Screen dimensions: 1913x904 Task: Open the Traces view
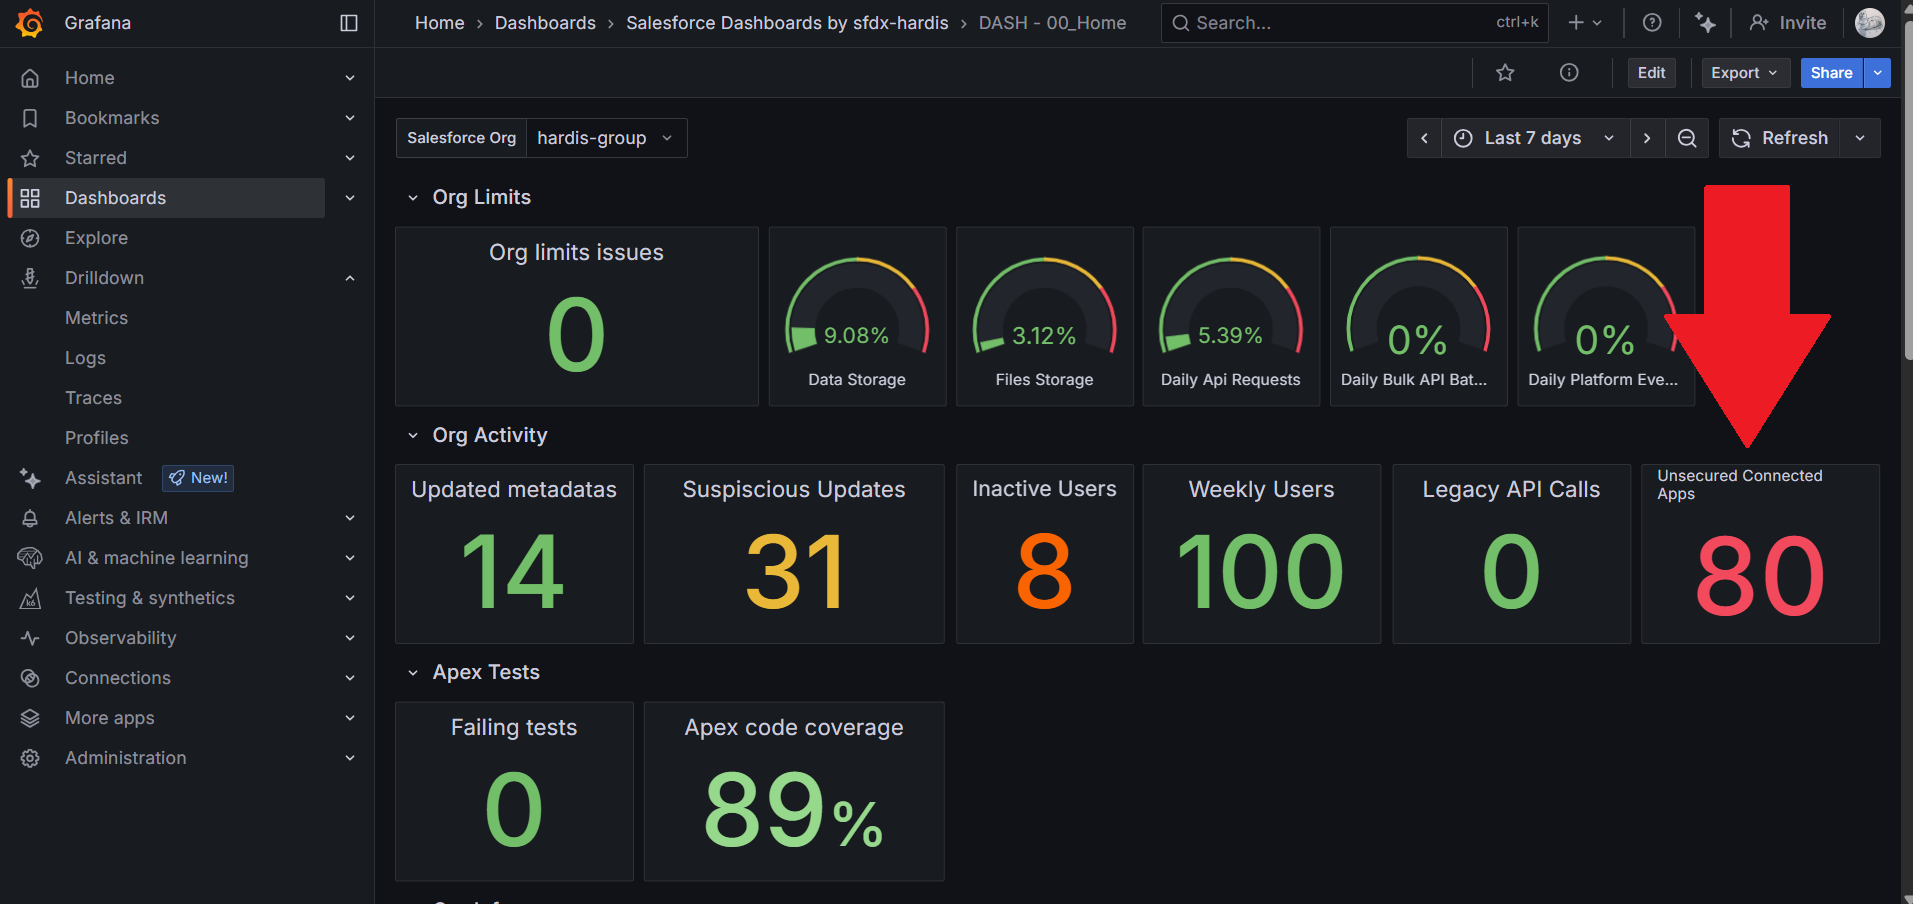[x=93, y=397]
